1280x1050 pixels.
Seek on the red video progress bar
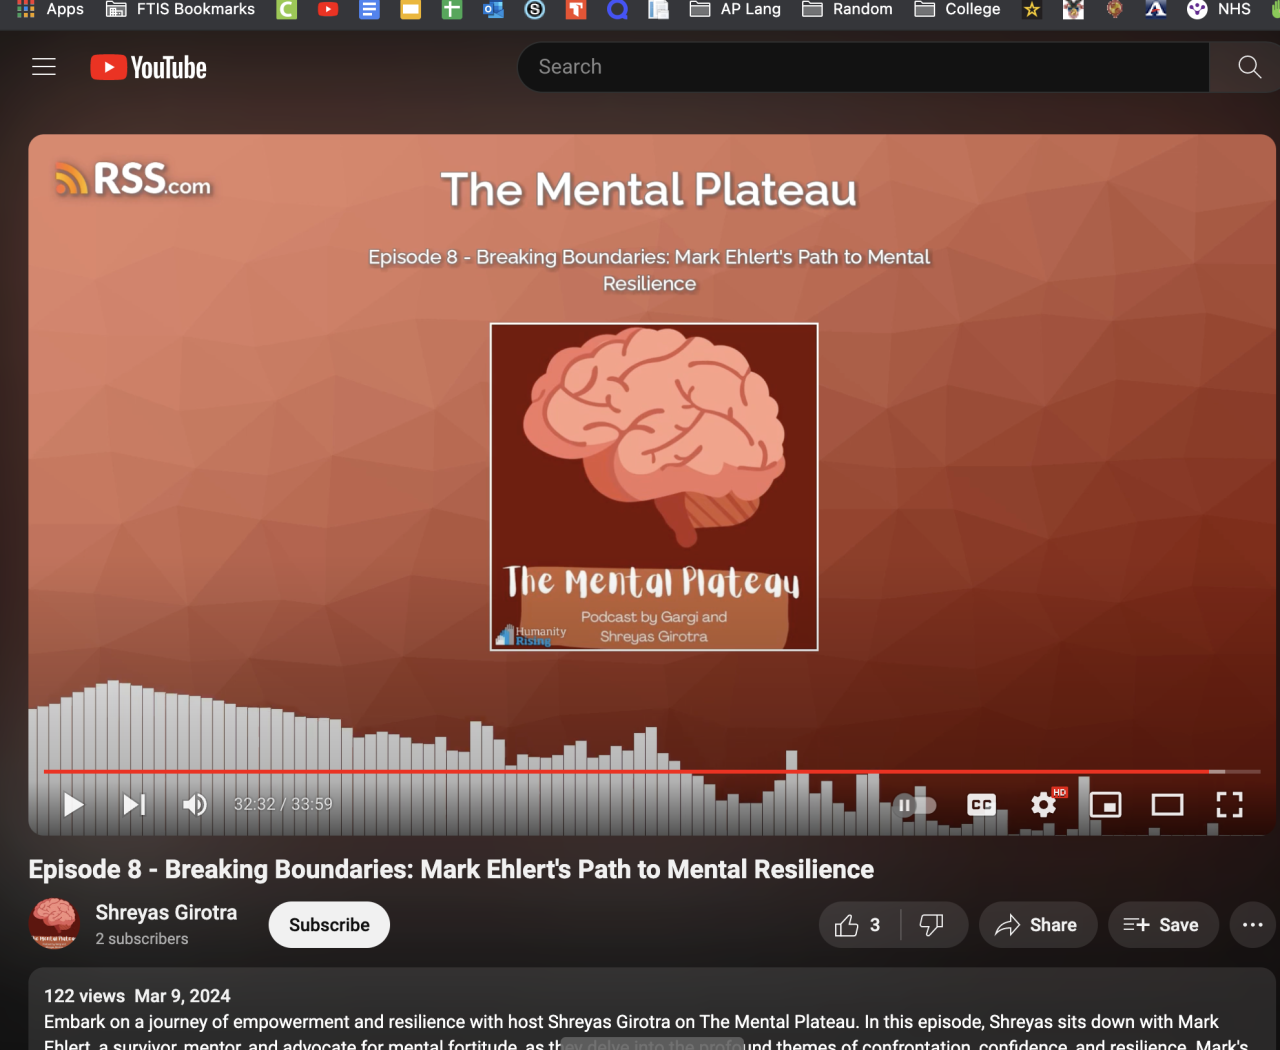(x=652, y=772)
